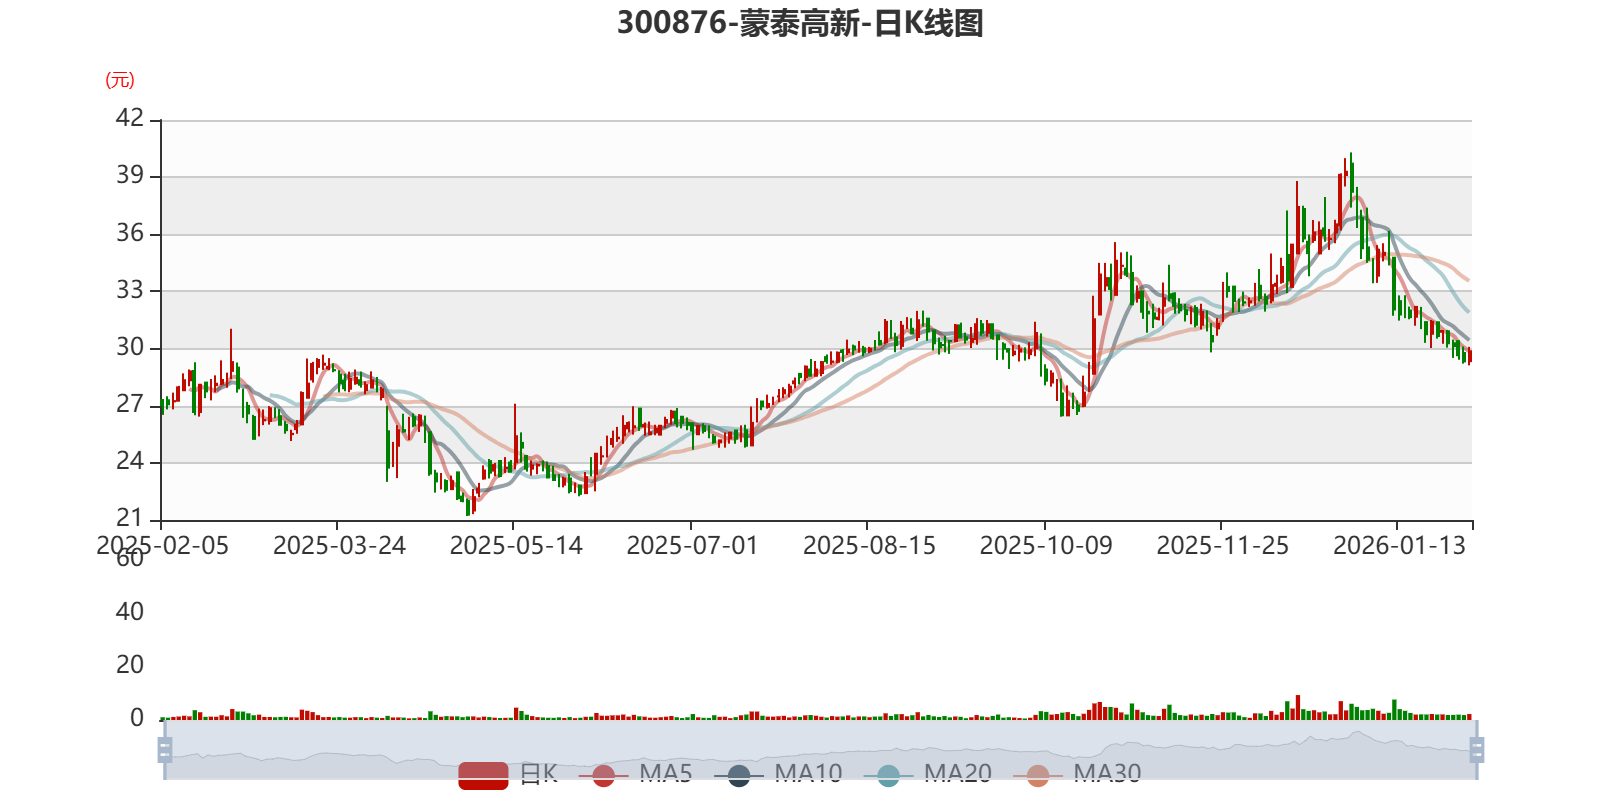Click the 42 price axis label

(x=130, y=118)
